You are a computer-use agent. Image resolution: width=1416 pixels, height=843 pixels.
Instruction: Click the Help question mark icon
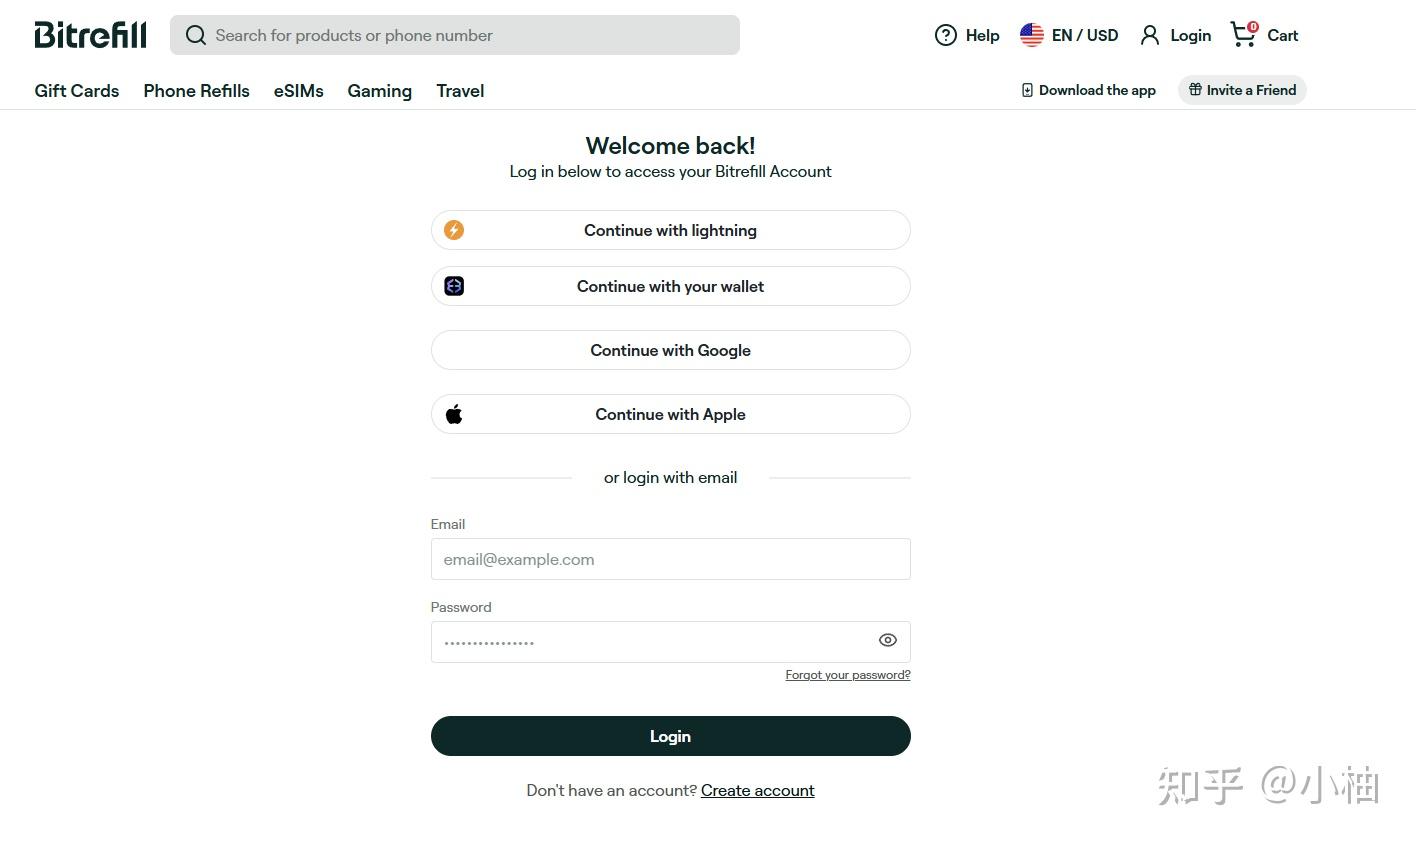[x=945, y=36]
